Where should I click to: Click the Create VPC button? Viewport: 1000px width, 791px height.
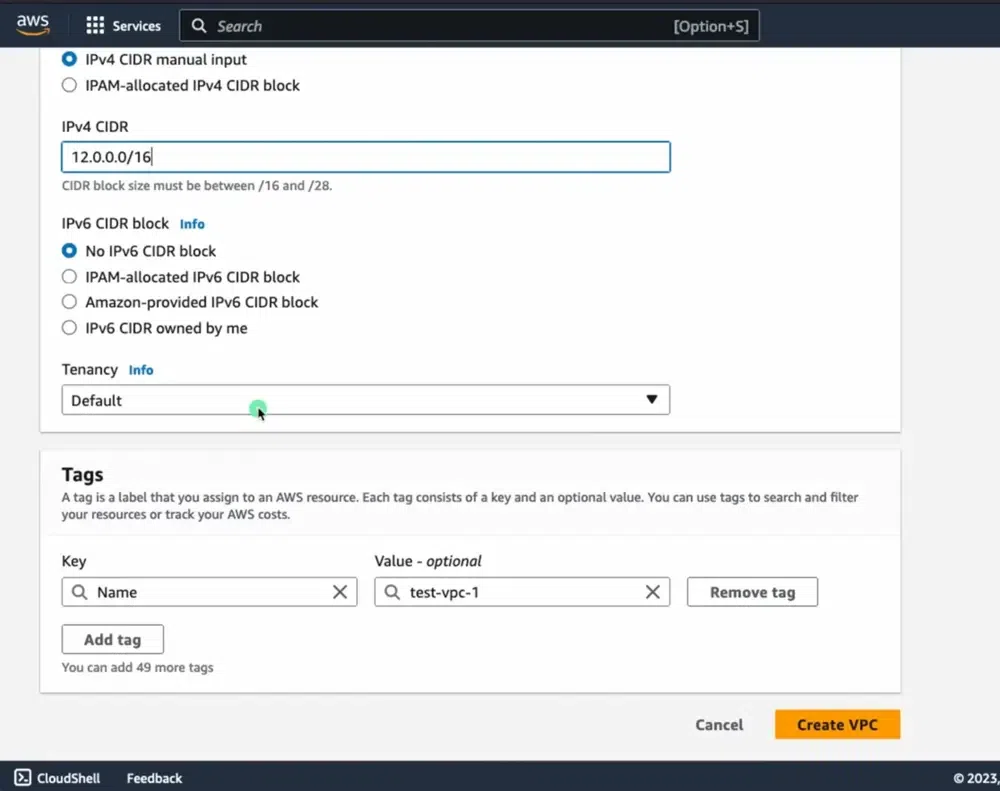[837, 724]
